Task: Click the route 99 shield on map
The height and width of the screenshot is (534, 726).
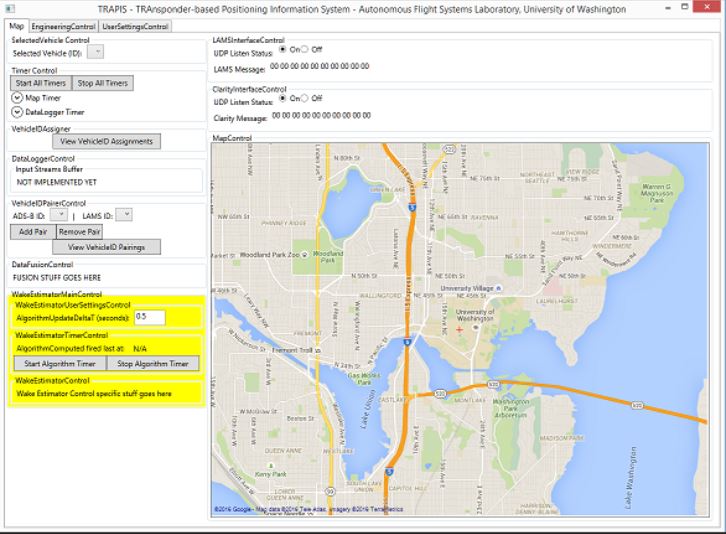Action: coord(330,490)
